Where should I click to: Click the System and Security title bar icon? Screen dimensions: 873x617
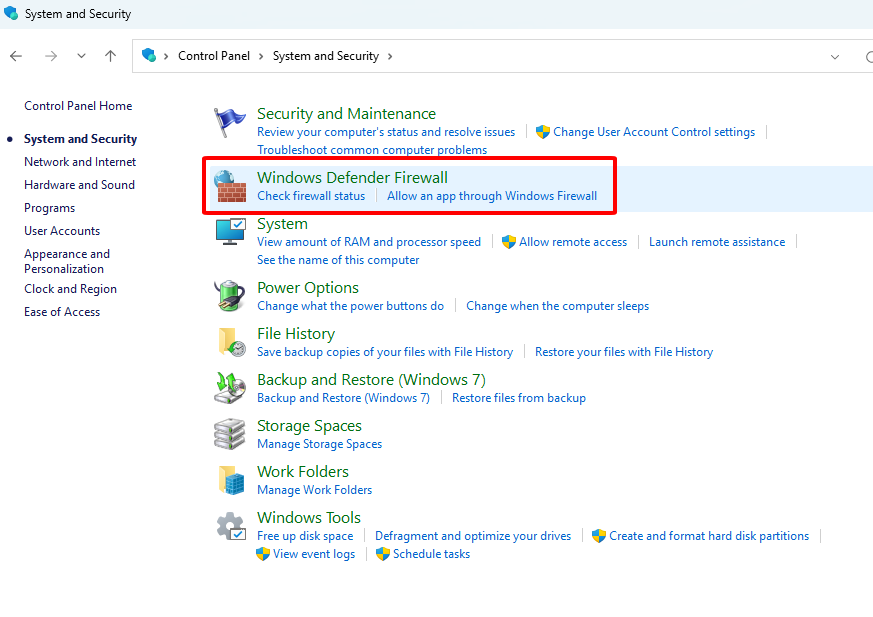tap(11, 13)
